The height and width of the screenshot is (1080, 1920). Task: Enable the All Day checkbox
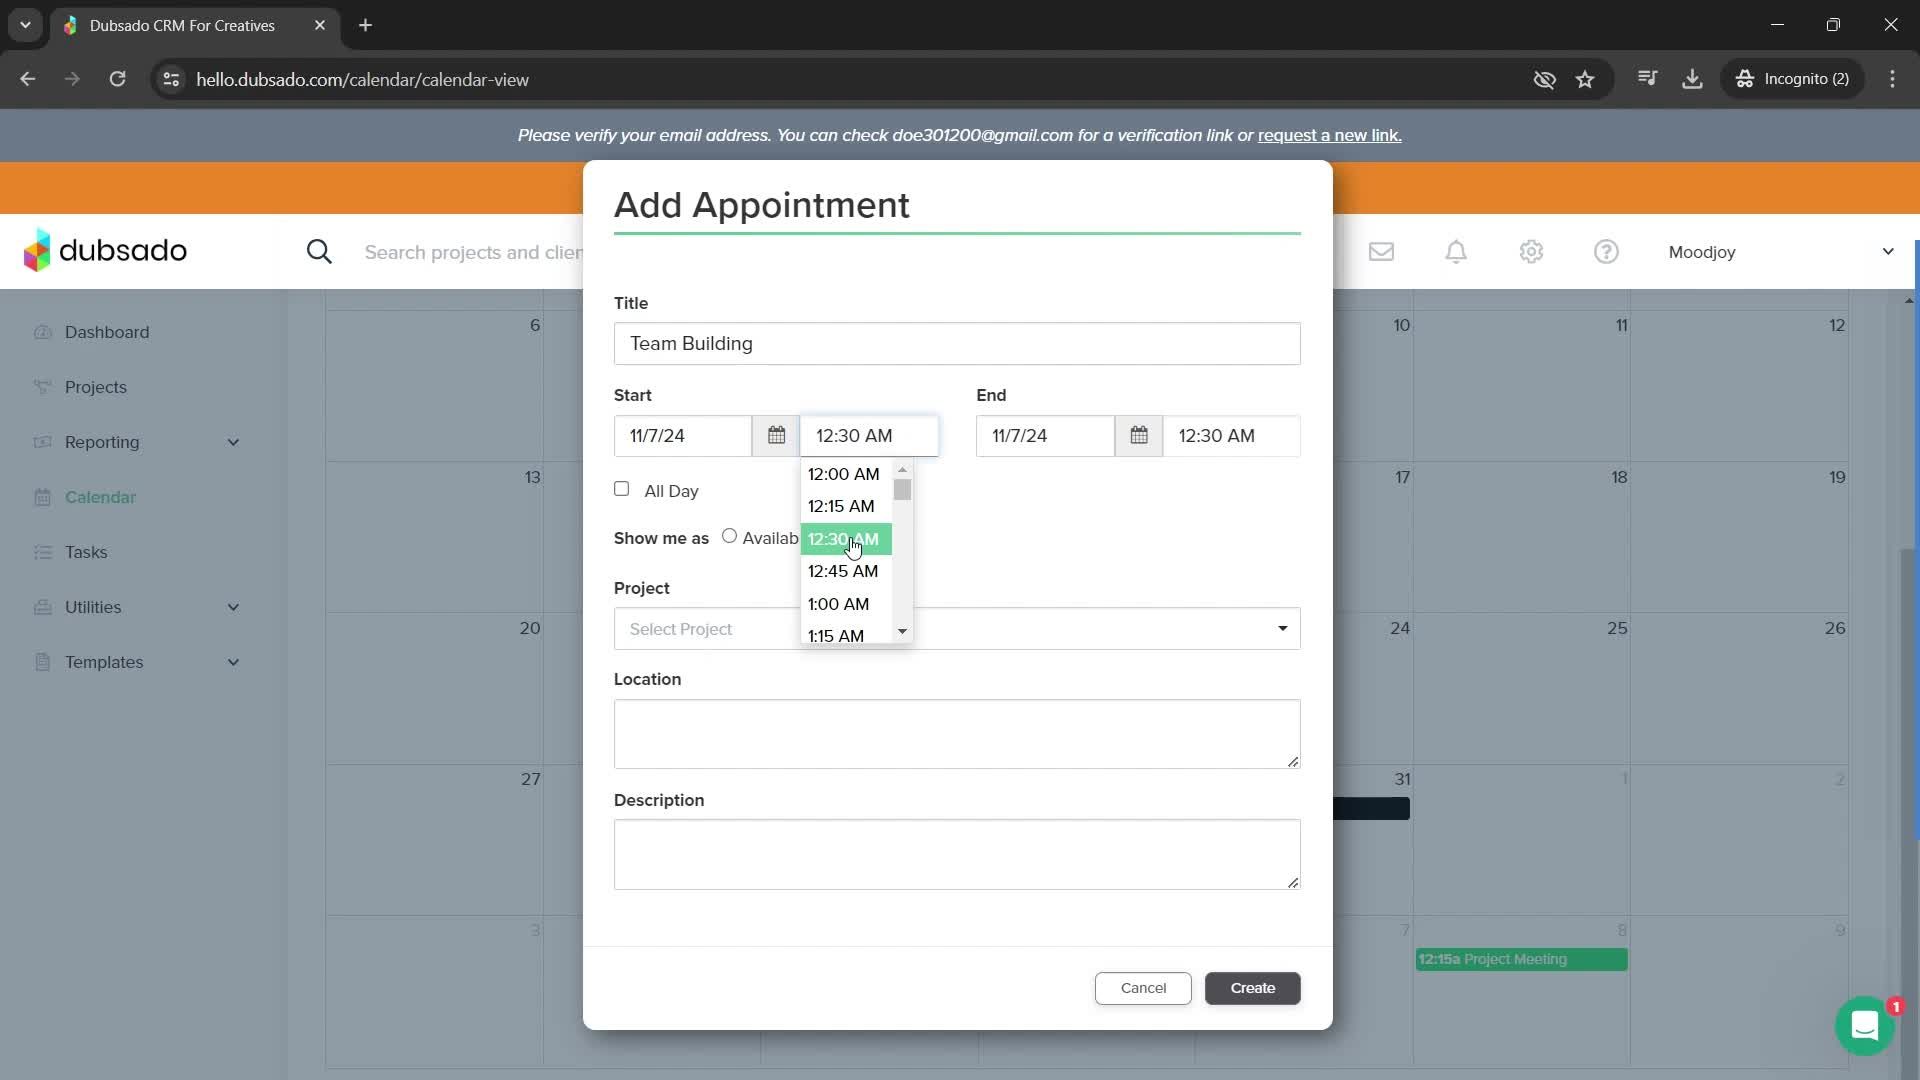(x=622, y=489)
